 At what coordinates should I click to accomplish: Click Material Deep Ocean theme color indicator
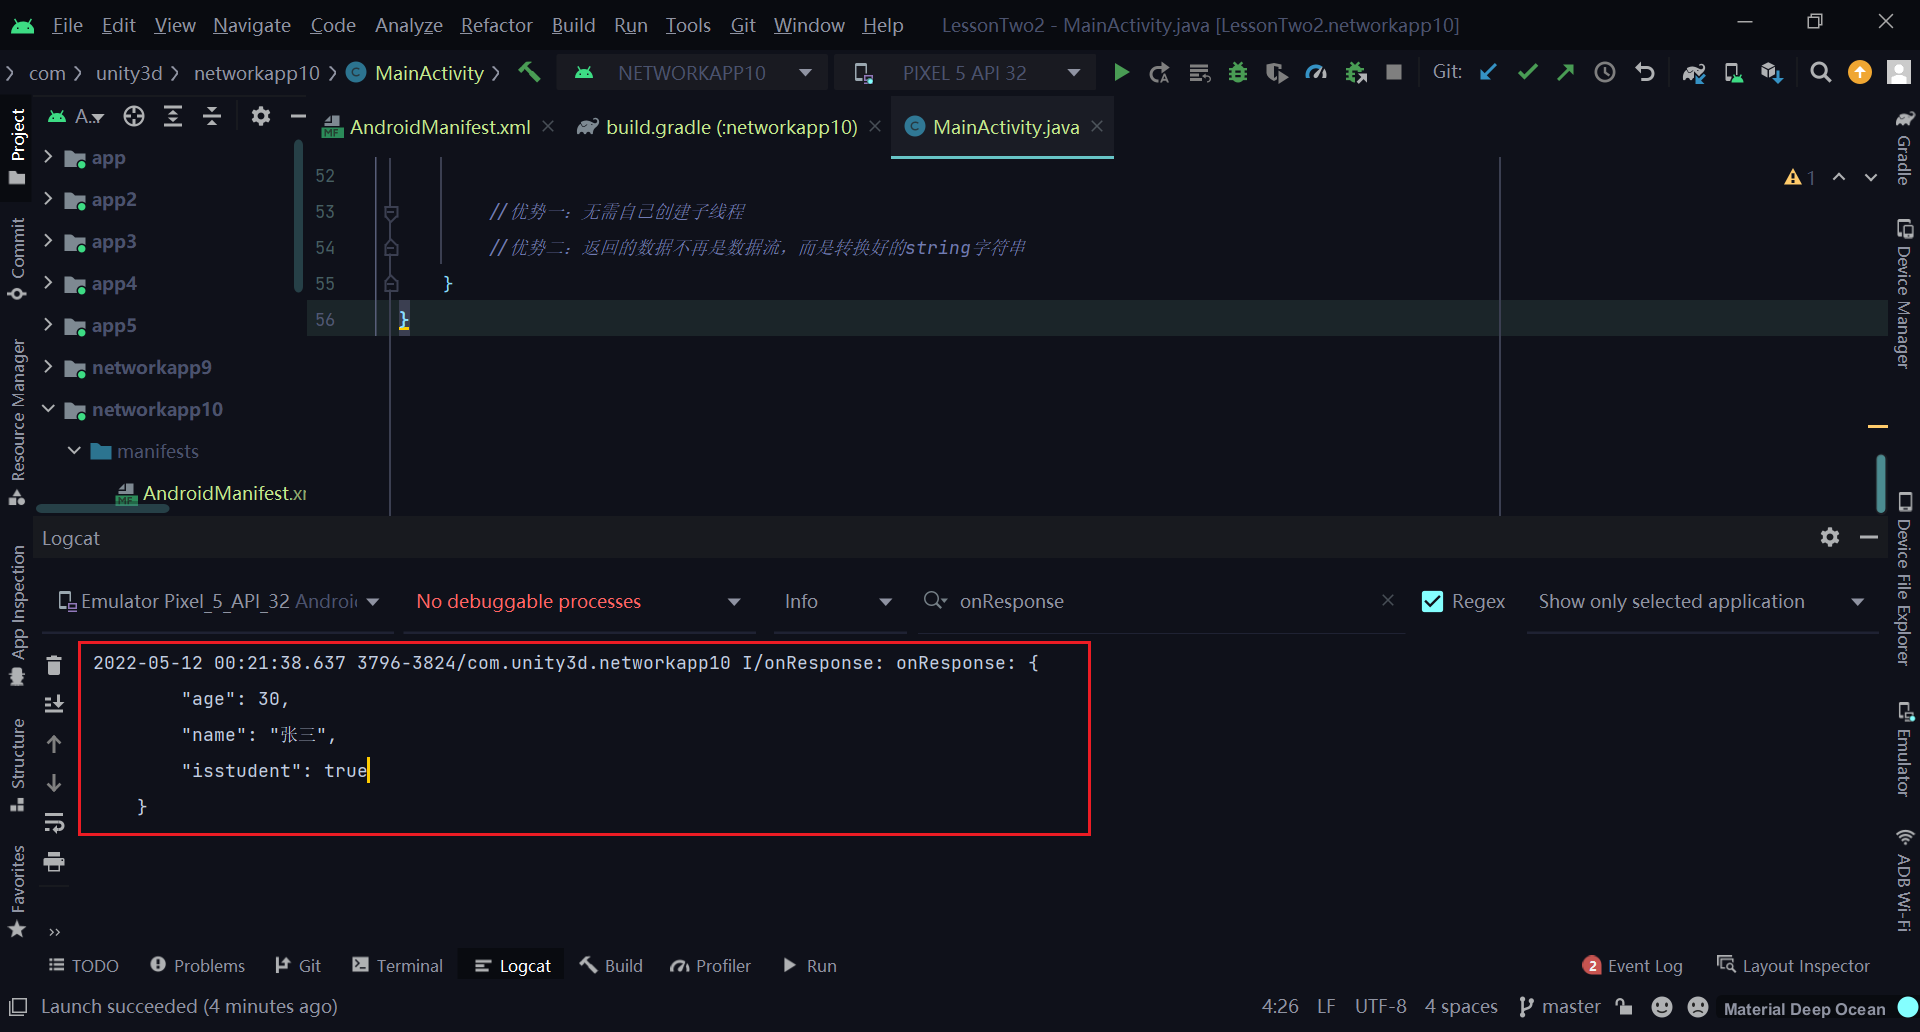pos(1908,1007)
